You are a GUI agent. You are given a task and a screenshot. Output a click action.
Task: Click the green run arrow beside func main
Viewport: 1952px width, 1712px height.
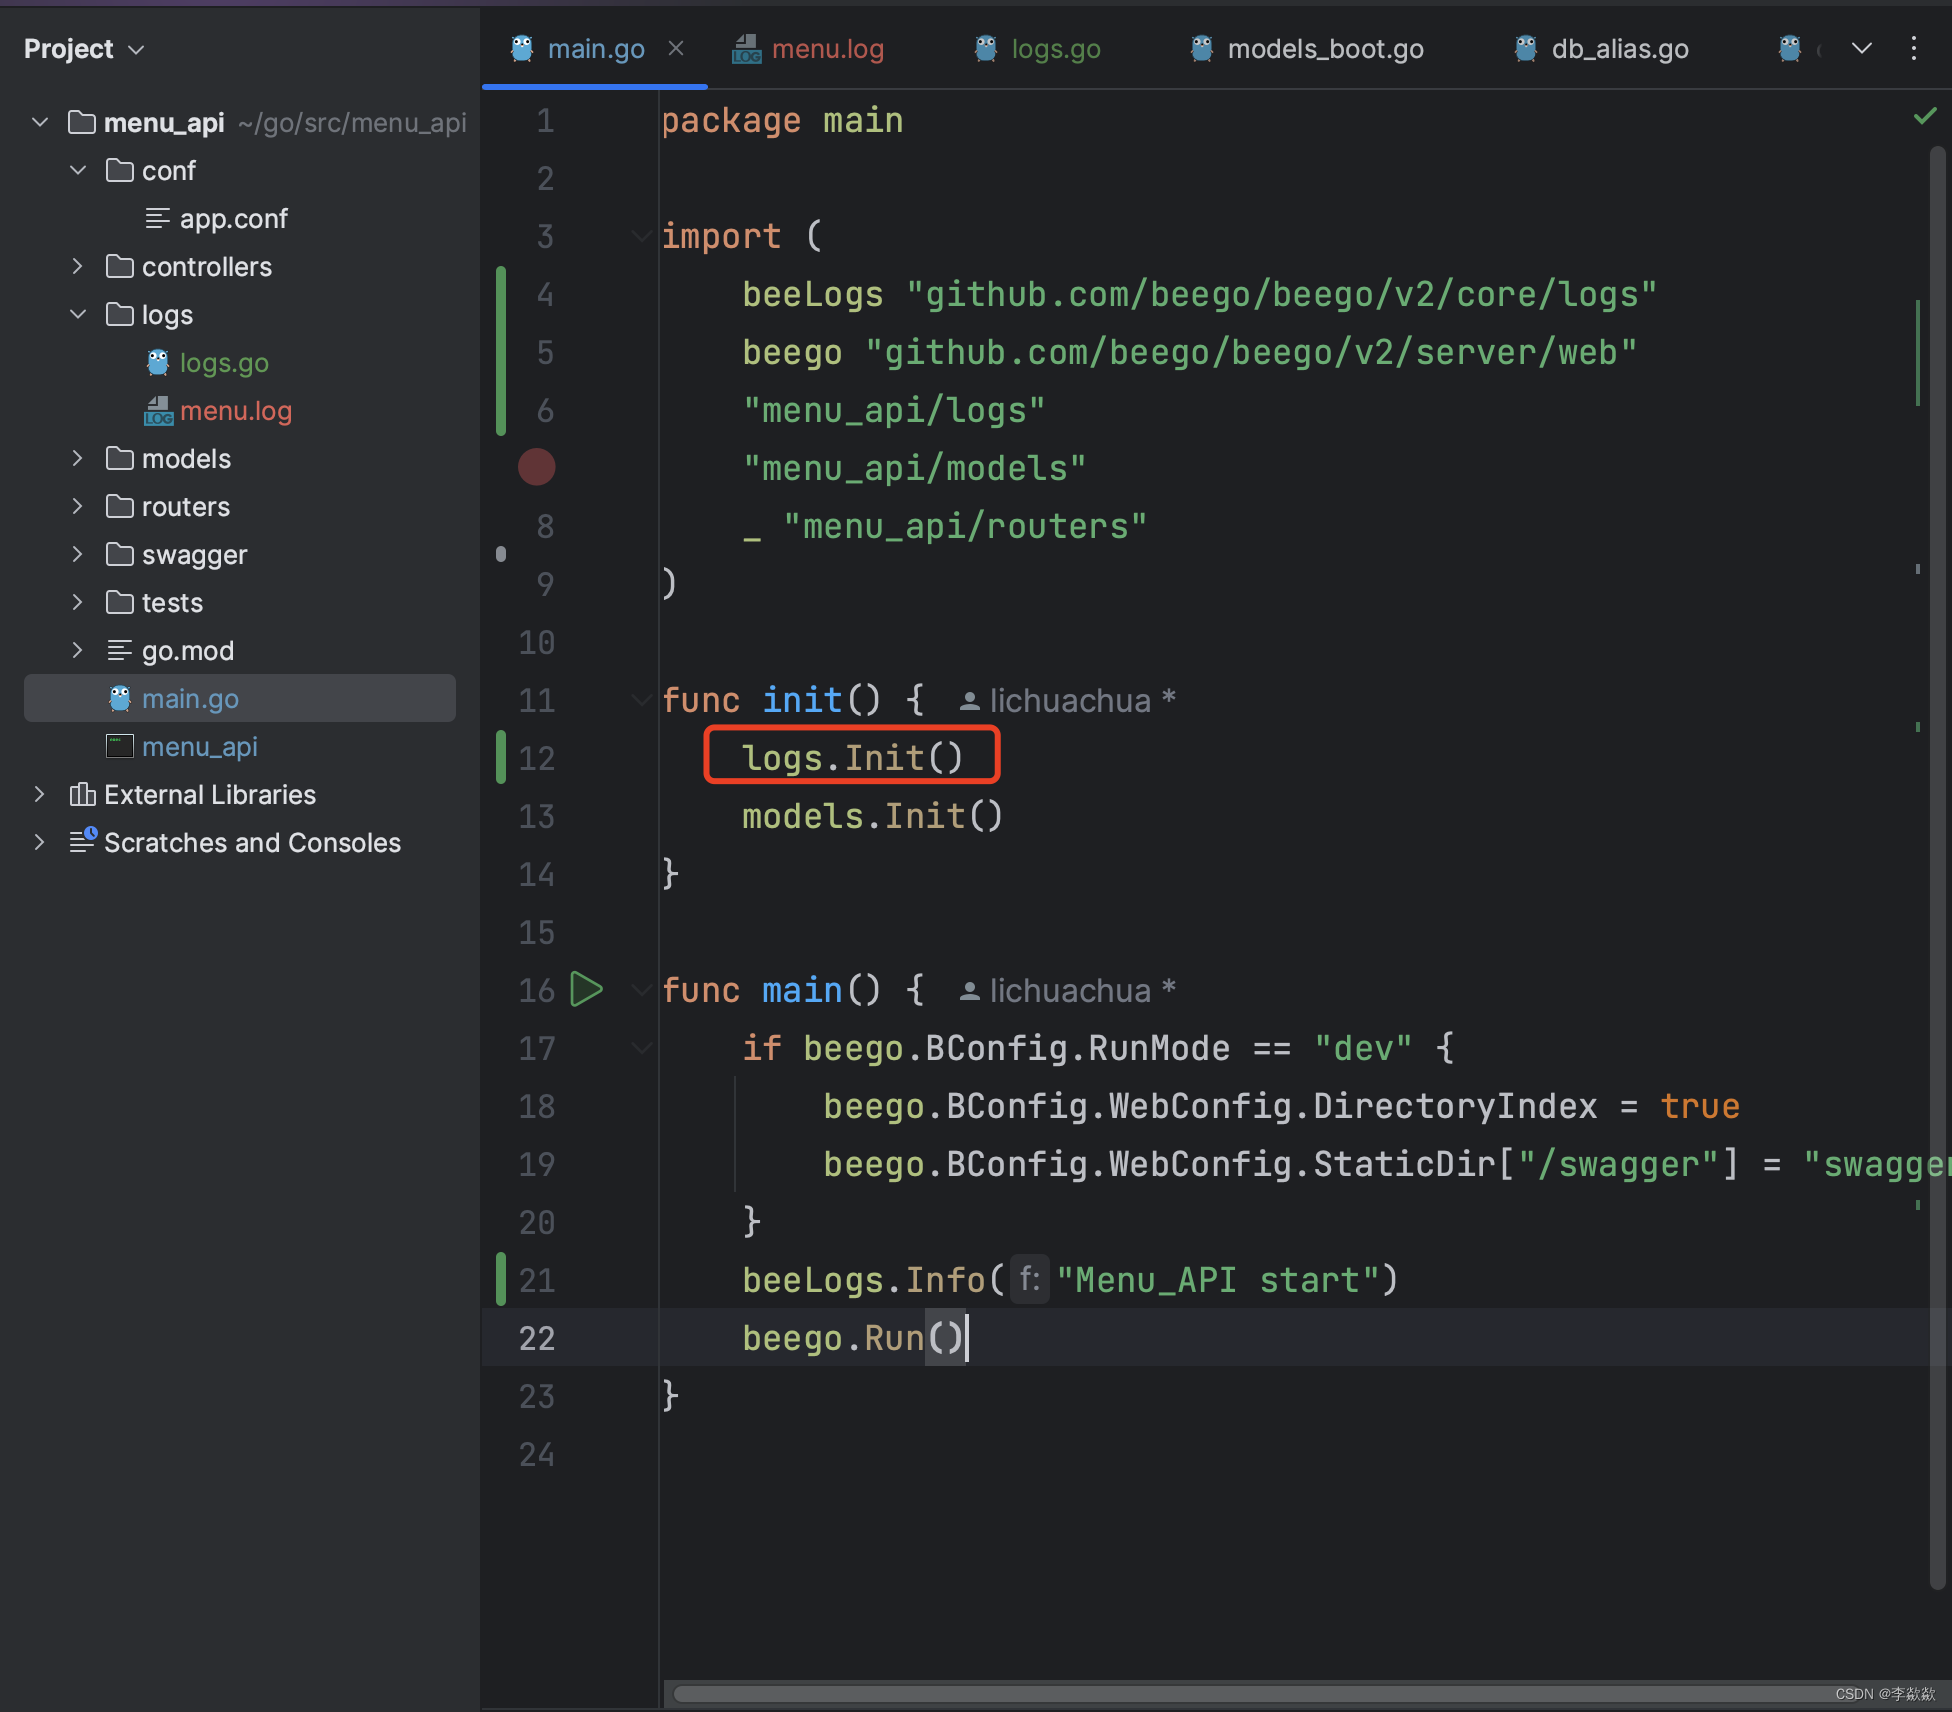[x=587, y=990]
